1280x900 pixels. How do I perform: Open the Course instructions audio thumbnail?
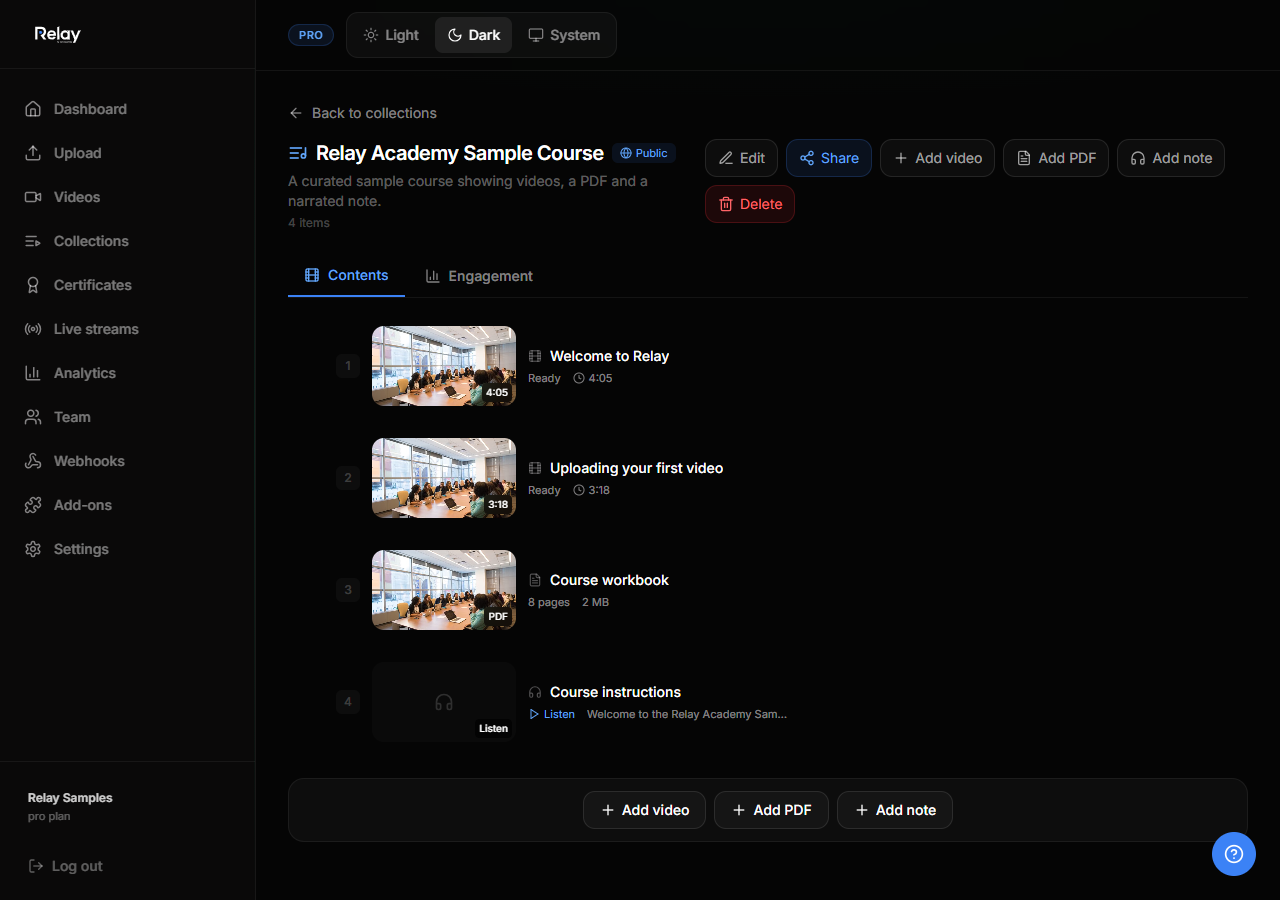click(444, 702)
